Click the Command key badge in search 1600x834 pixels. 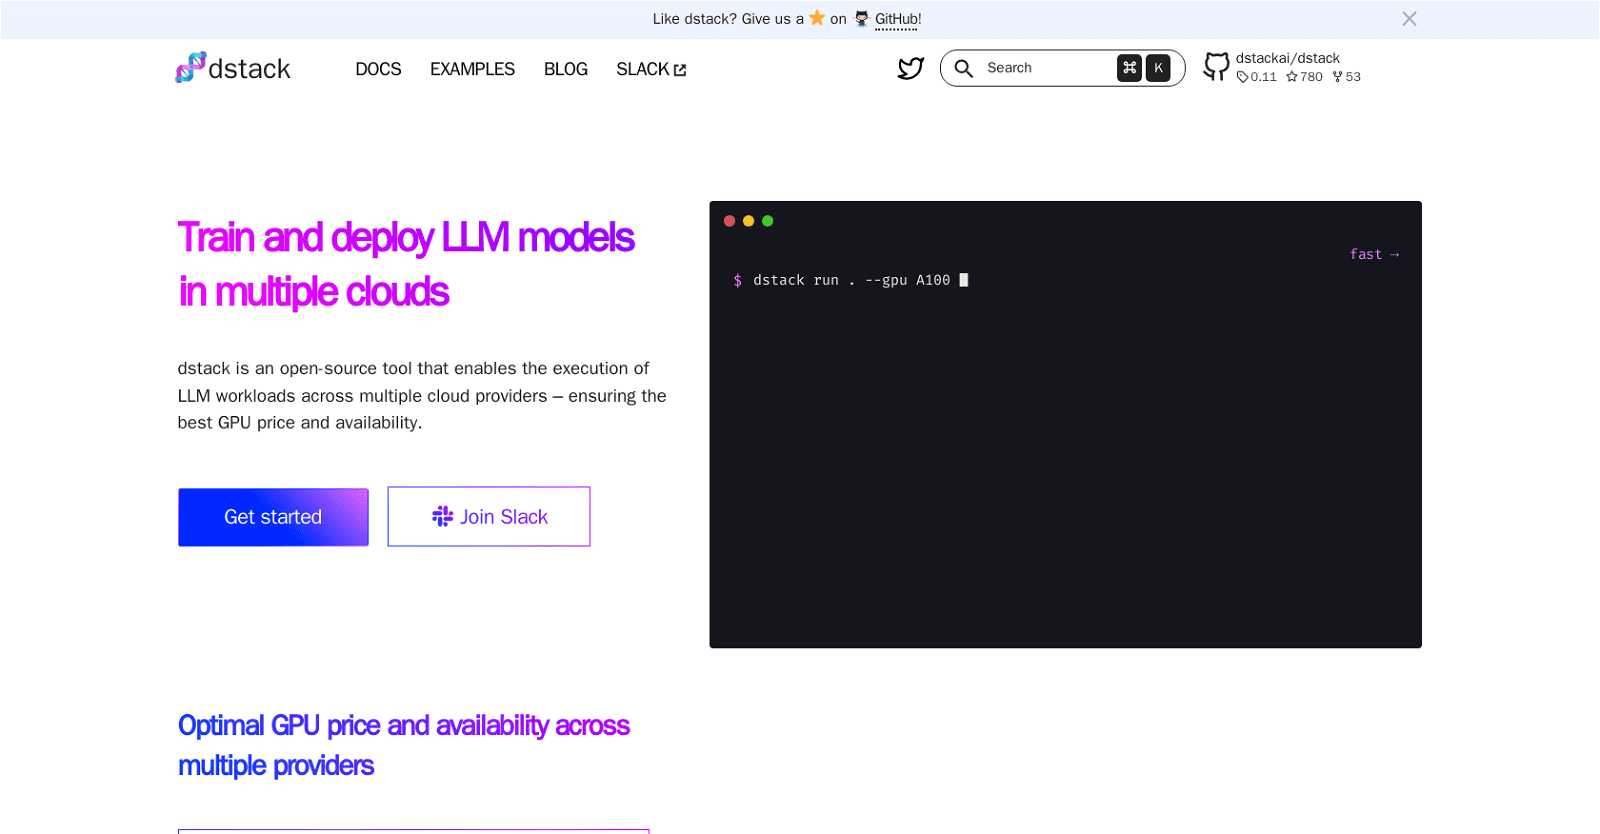pyautogui.click(x=1129, y=68)
